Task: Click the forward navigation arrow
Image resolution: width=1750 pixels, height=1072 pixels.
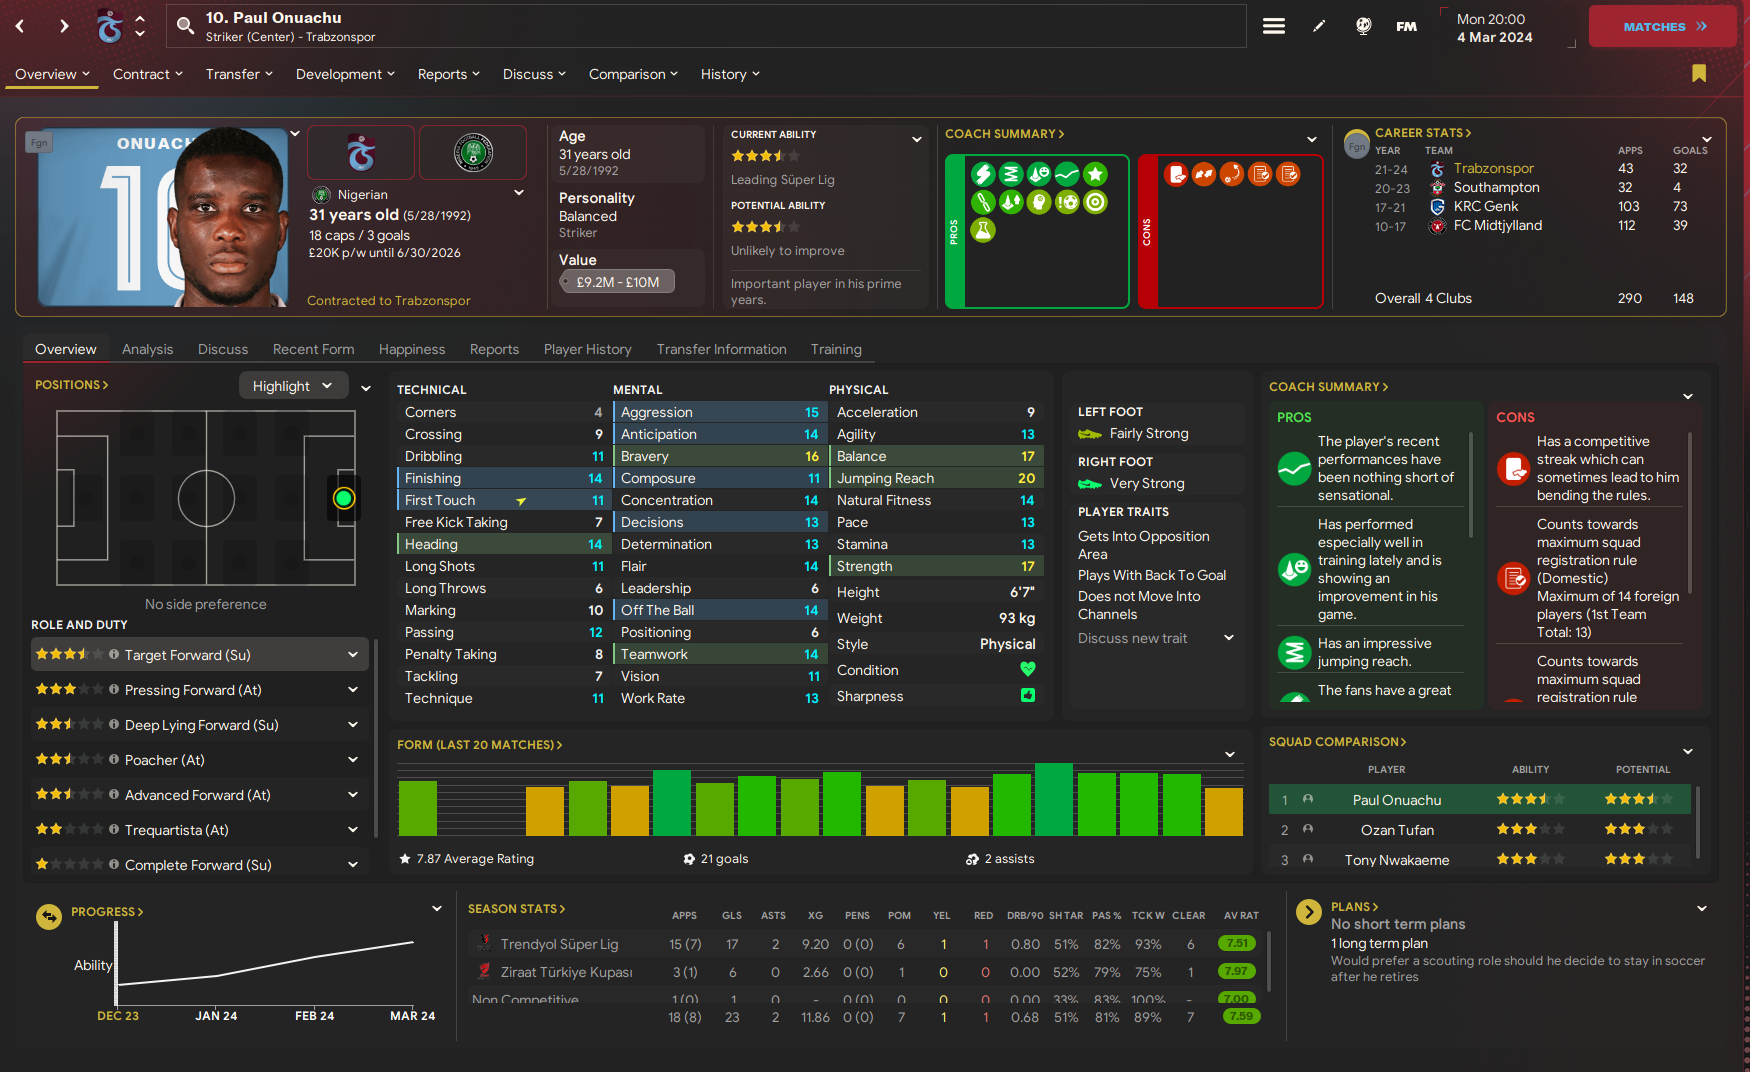Action: (64, 26)
